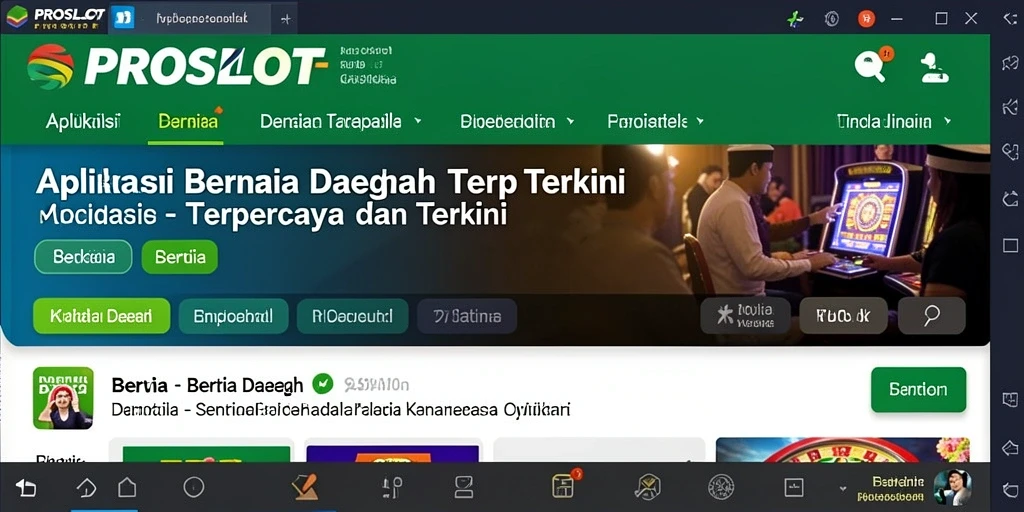Select the RlOaceuhtl filter tab
This screenshot has height=512, width=1024.
pyautogui.click(x=352, y=316)
